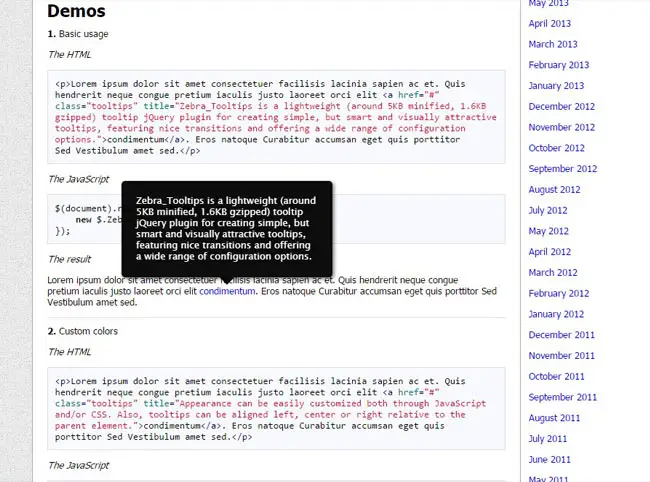The width and height of the screenshot is (650, 482).
Task: Click the black Zebra_Tooltips tooltip box
Action: 227,229
